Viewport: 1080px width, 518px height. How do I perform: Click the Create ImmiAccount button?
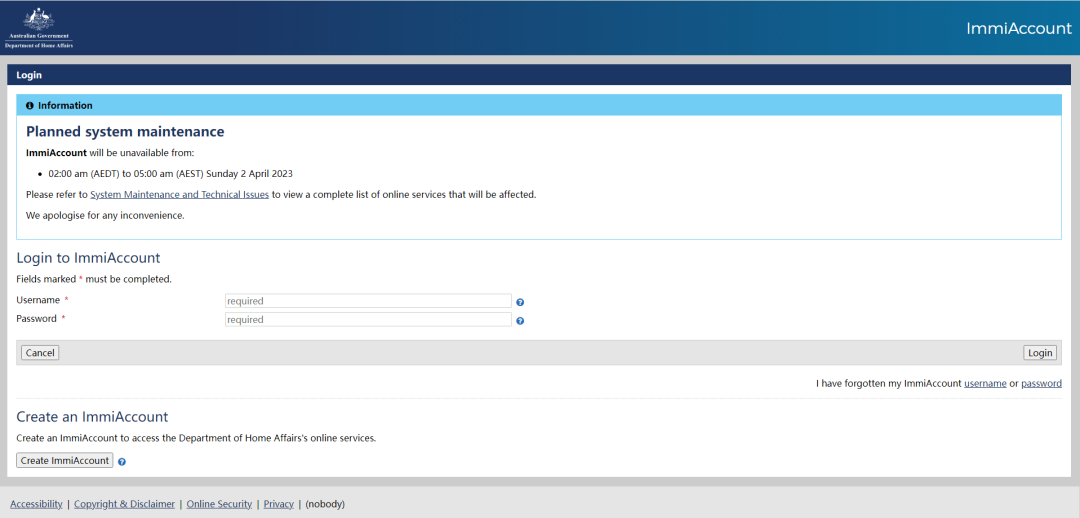coord(65,460)
